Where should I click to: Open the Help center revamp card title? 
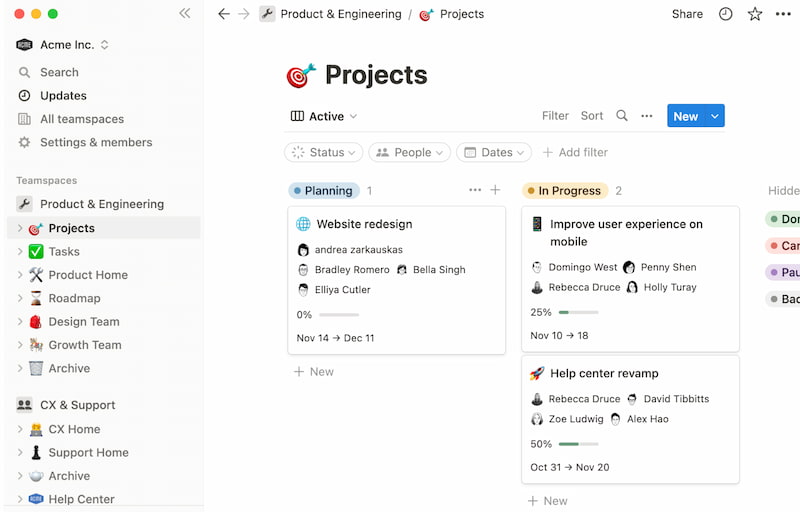(604, 373)
